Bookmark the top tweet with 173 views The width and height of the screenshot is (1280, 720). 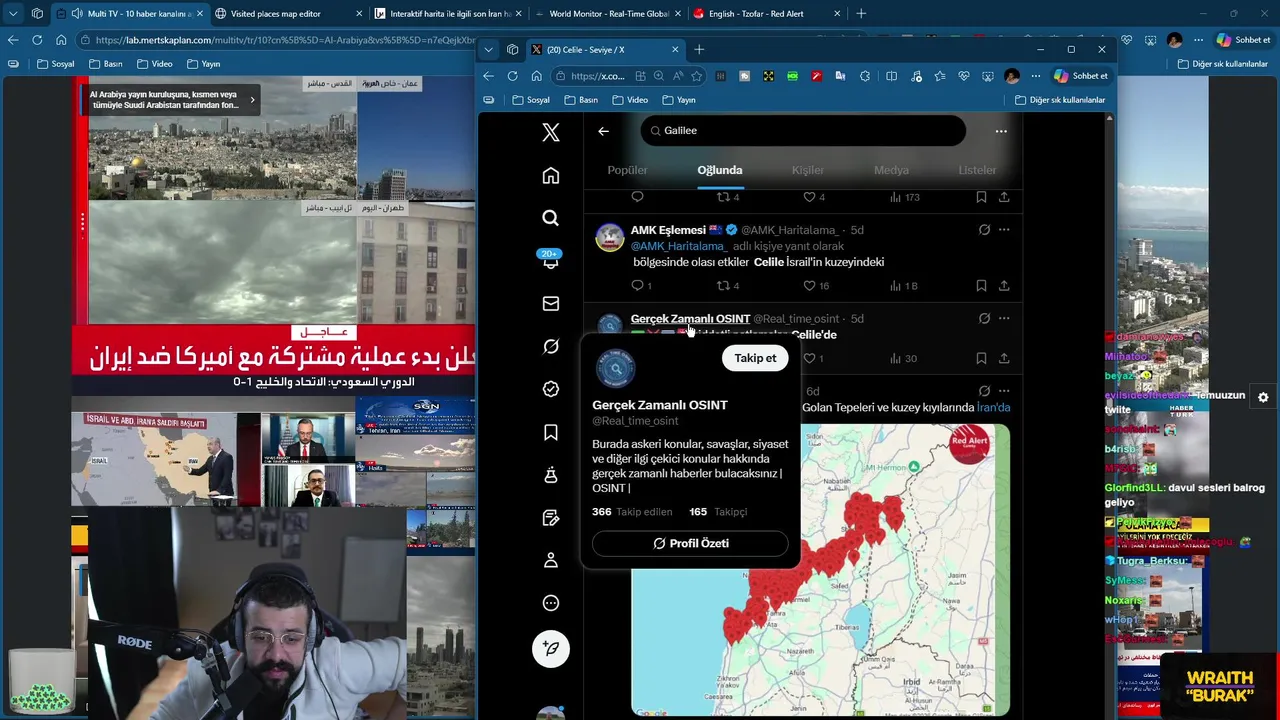981,197
